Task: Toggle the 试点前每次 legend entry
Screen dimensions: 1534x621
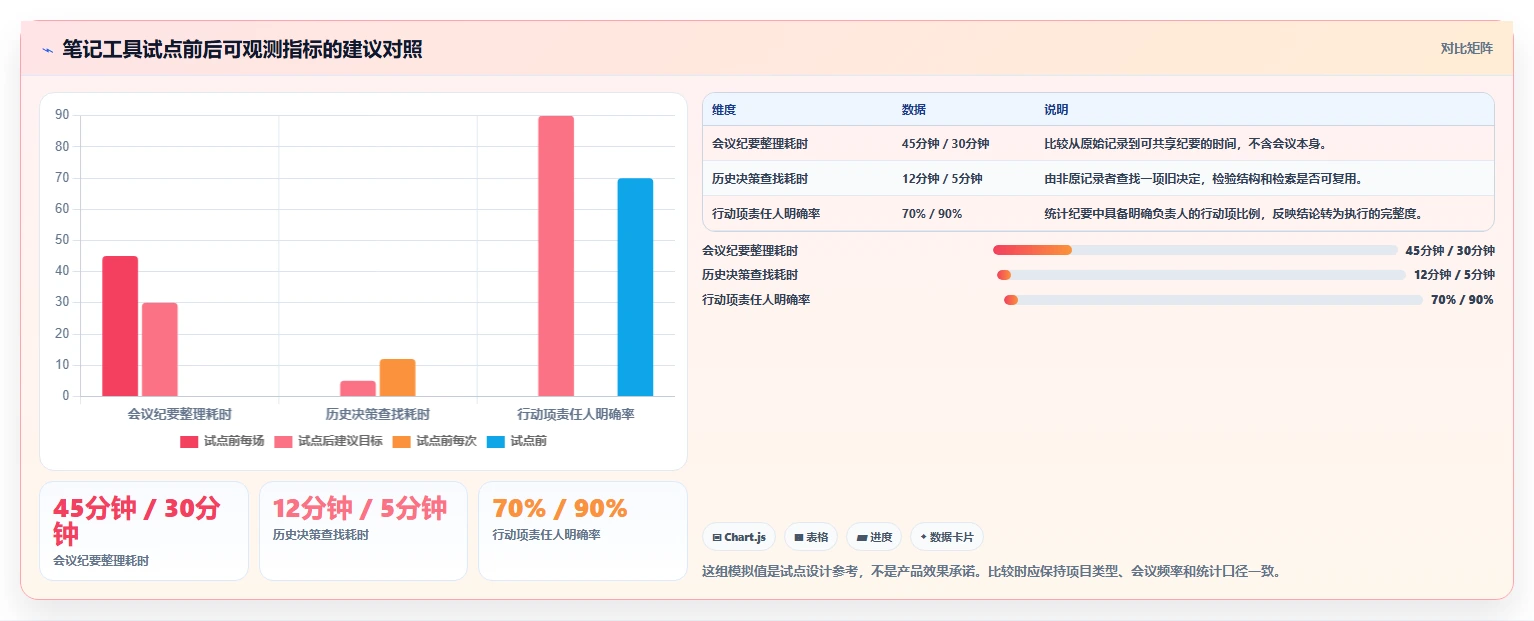Action: 434,441
